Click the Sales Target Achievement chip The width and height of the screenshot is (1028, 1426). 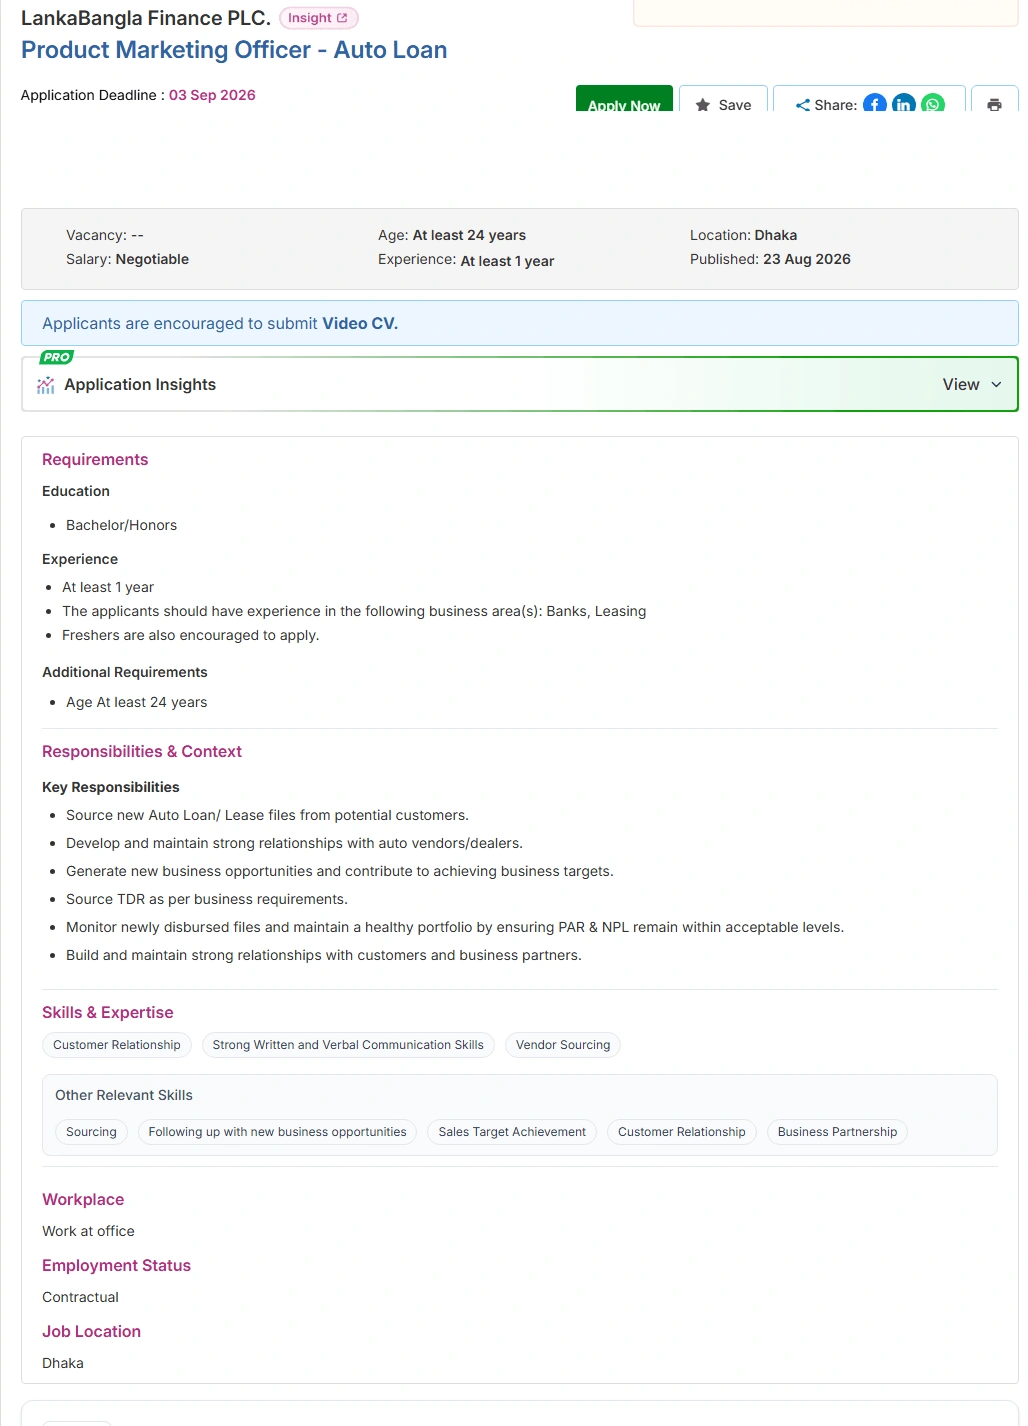pos(512,1132)
